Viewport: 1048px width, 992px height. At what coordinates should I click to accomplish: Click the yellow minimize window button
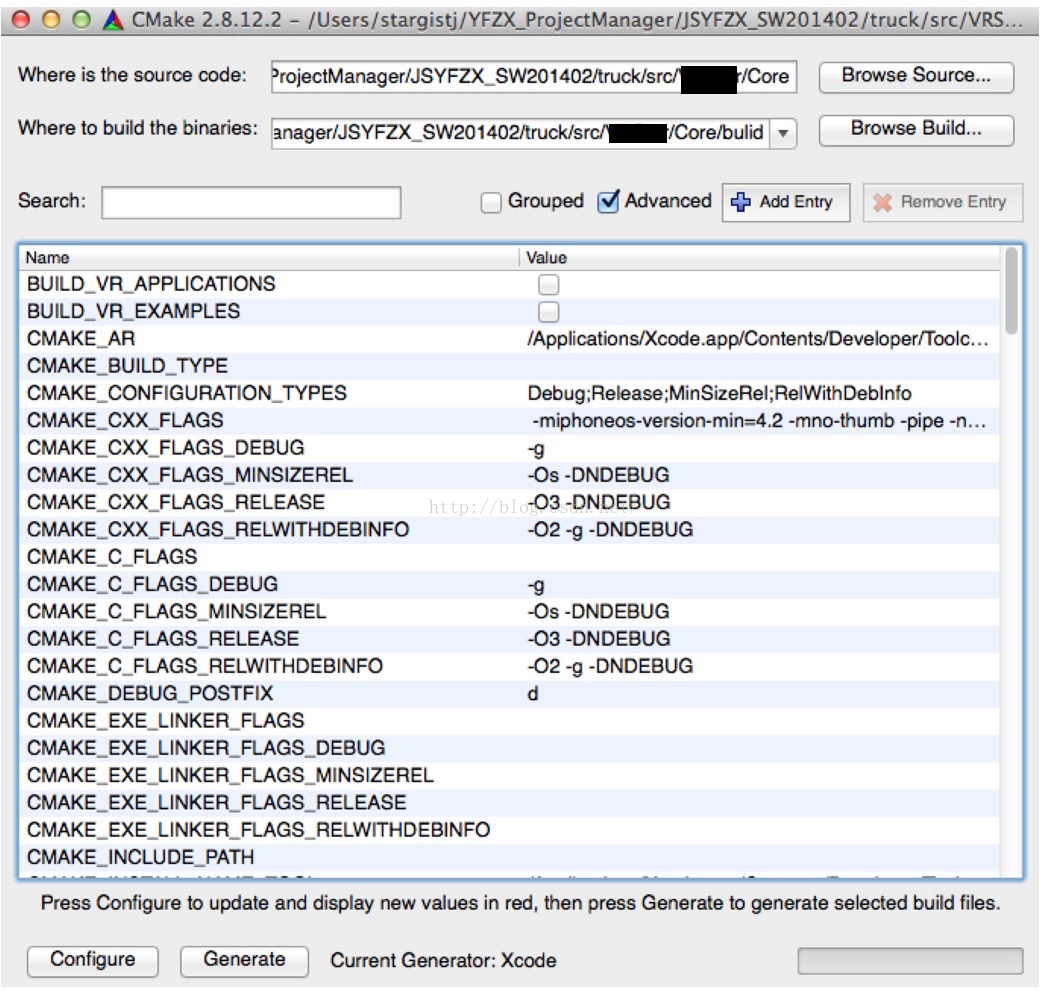tap(51, 20)
